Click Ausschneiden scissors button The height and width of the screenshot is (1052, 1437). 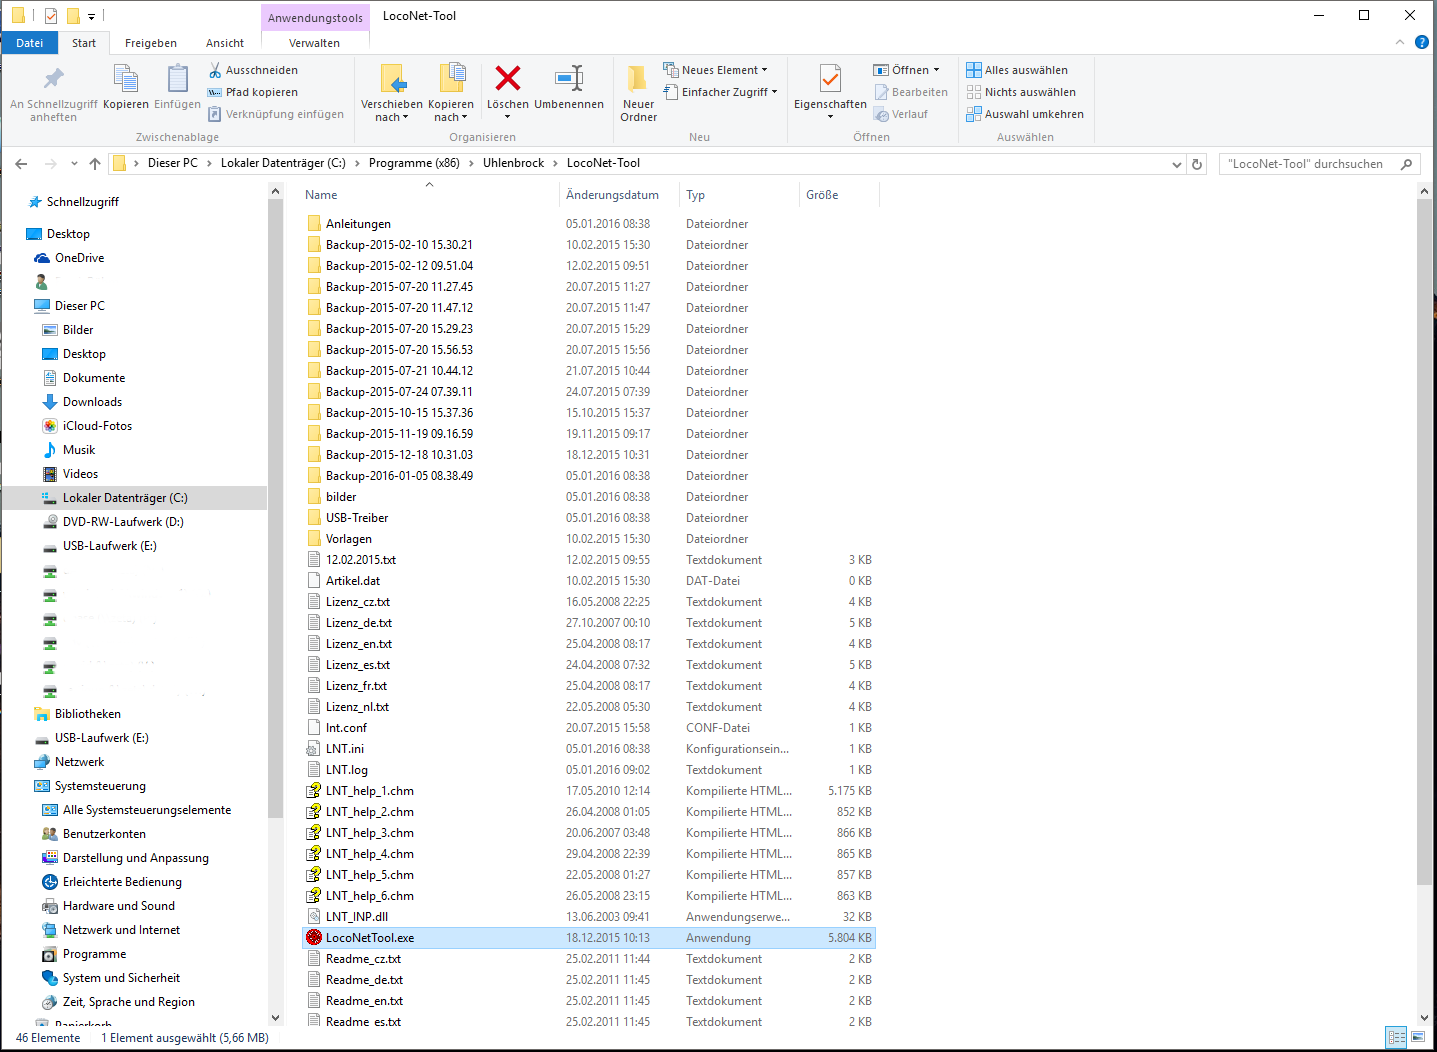tap(253, 70)
